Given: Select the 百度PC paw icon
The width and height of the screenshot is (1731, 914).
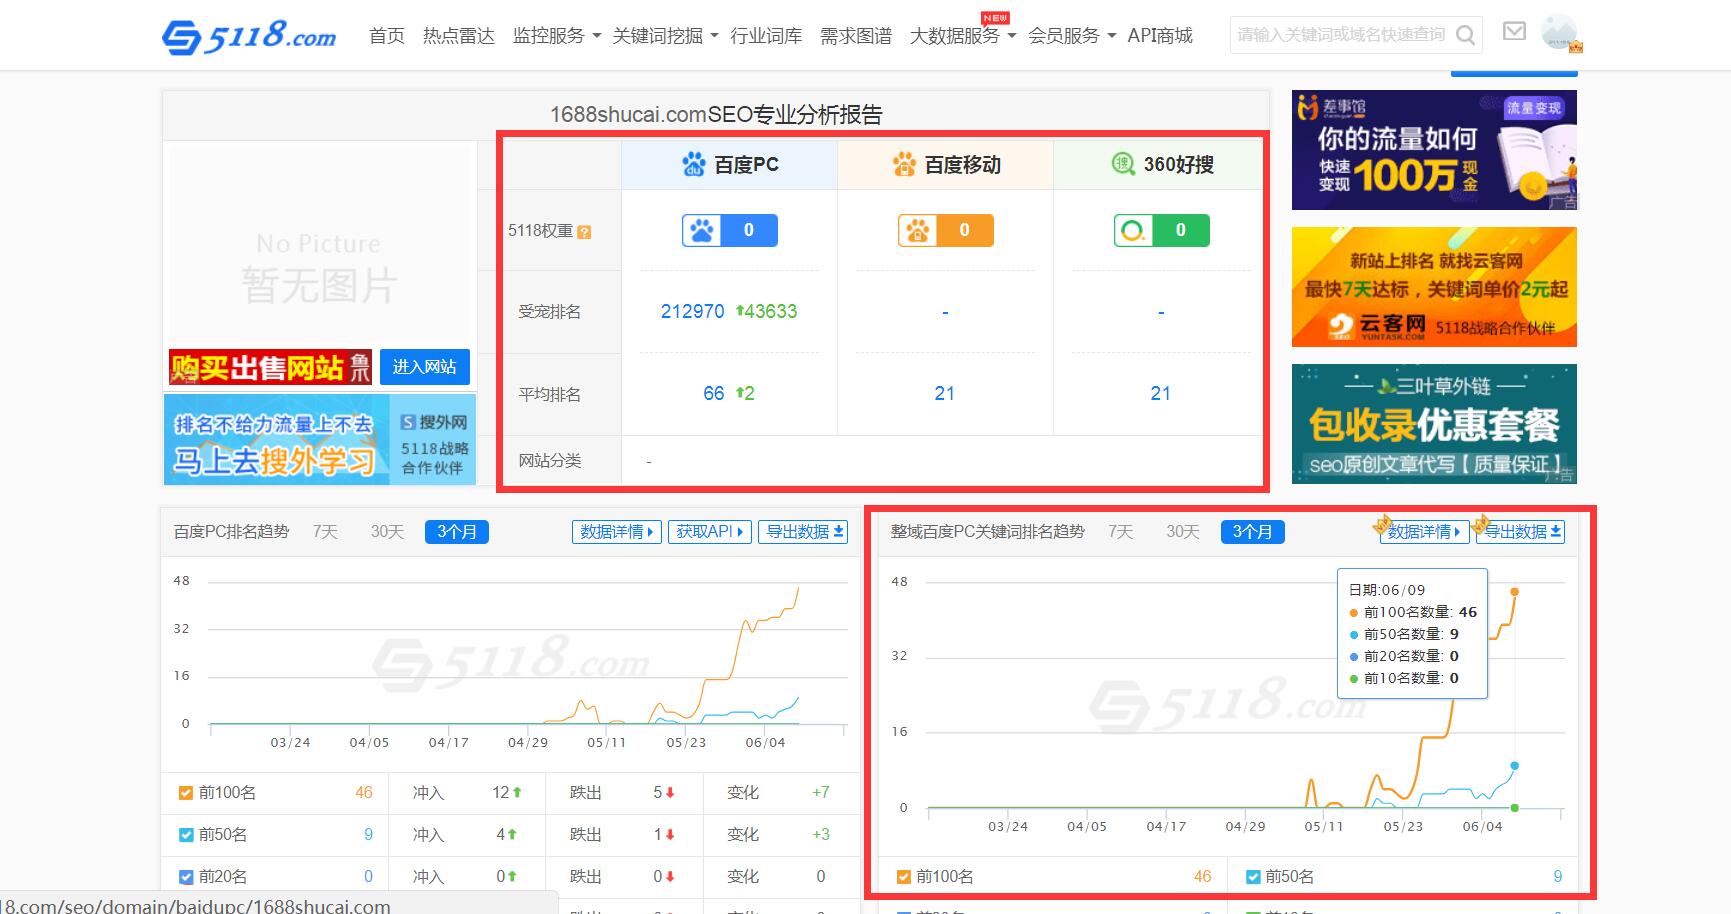Looking at the screenshot, I should tap(692, 164).
